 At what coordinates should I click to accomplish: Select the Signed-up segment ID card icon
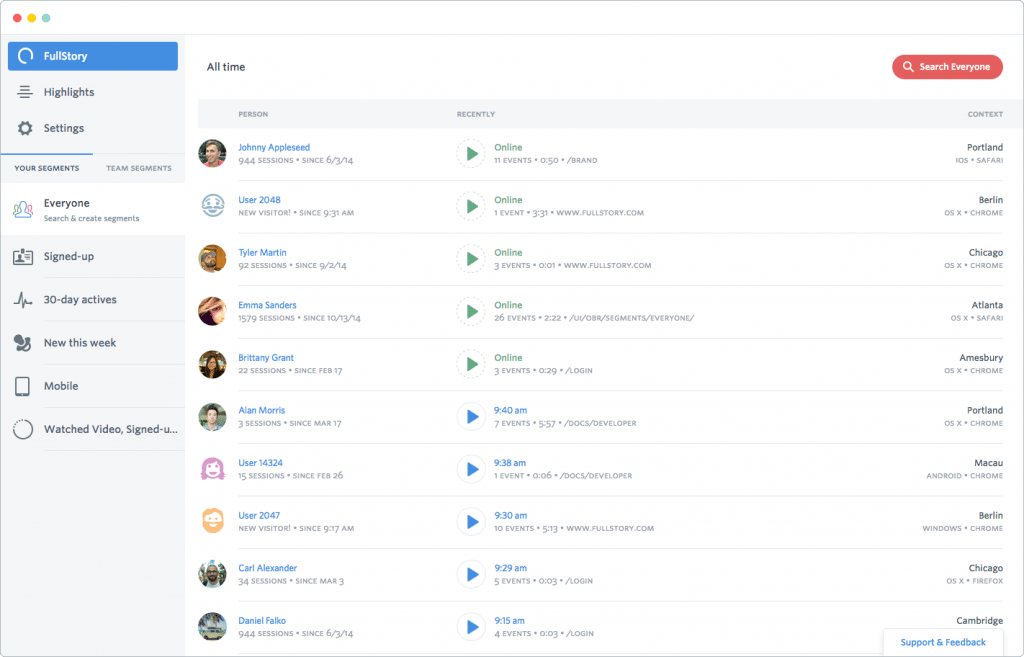point(22,256)
